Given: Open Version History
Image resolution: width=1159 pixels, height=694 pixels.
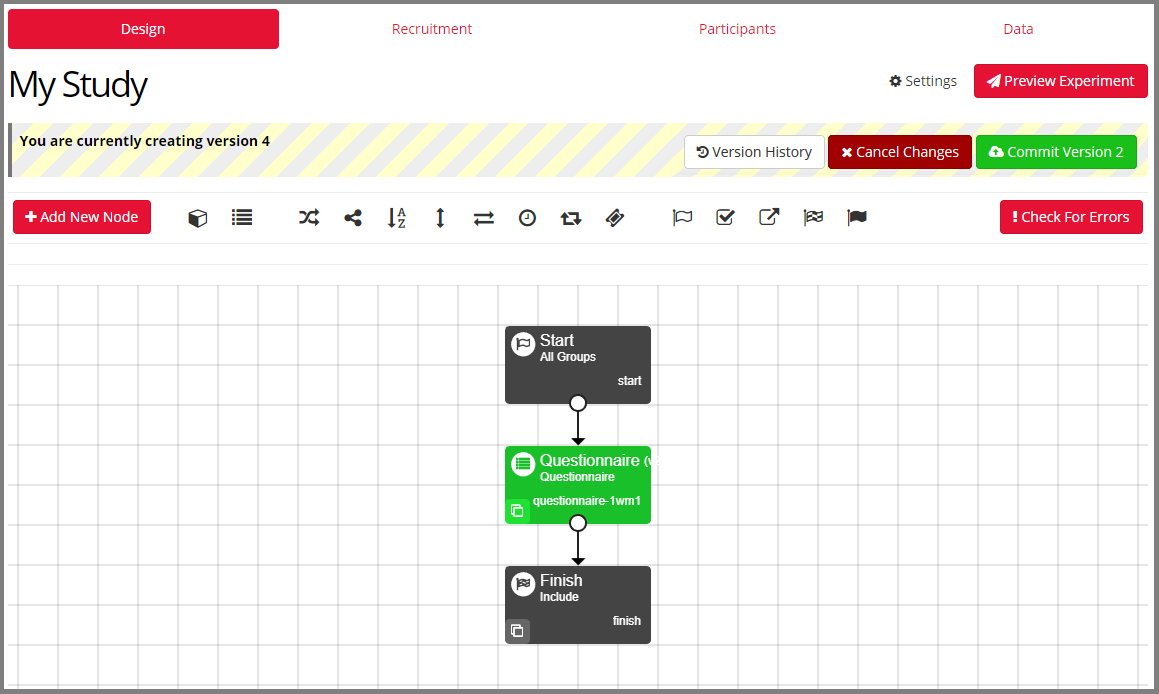Looking at the screenshot, I should tap(754, 152).
